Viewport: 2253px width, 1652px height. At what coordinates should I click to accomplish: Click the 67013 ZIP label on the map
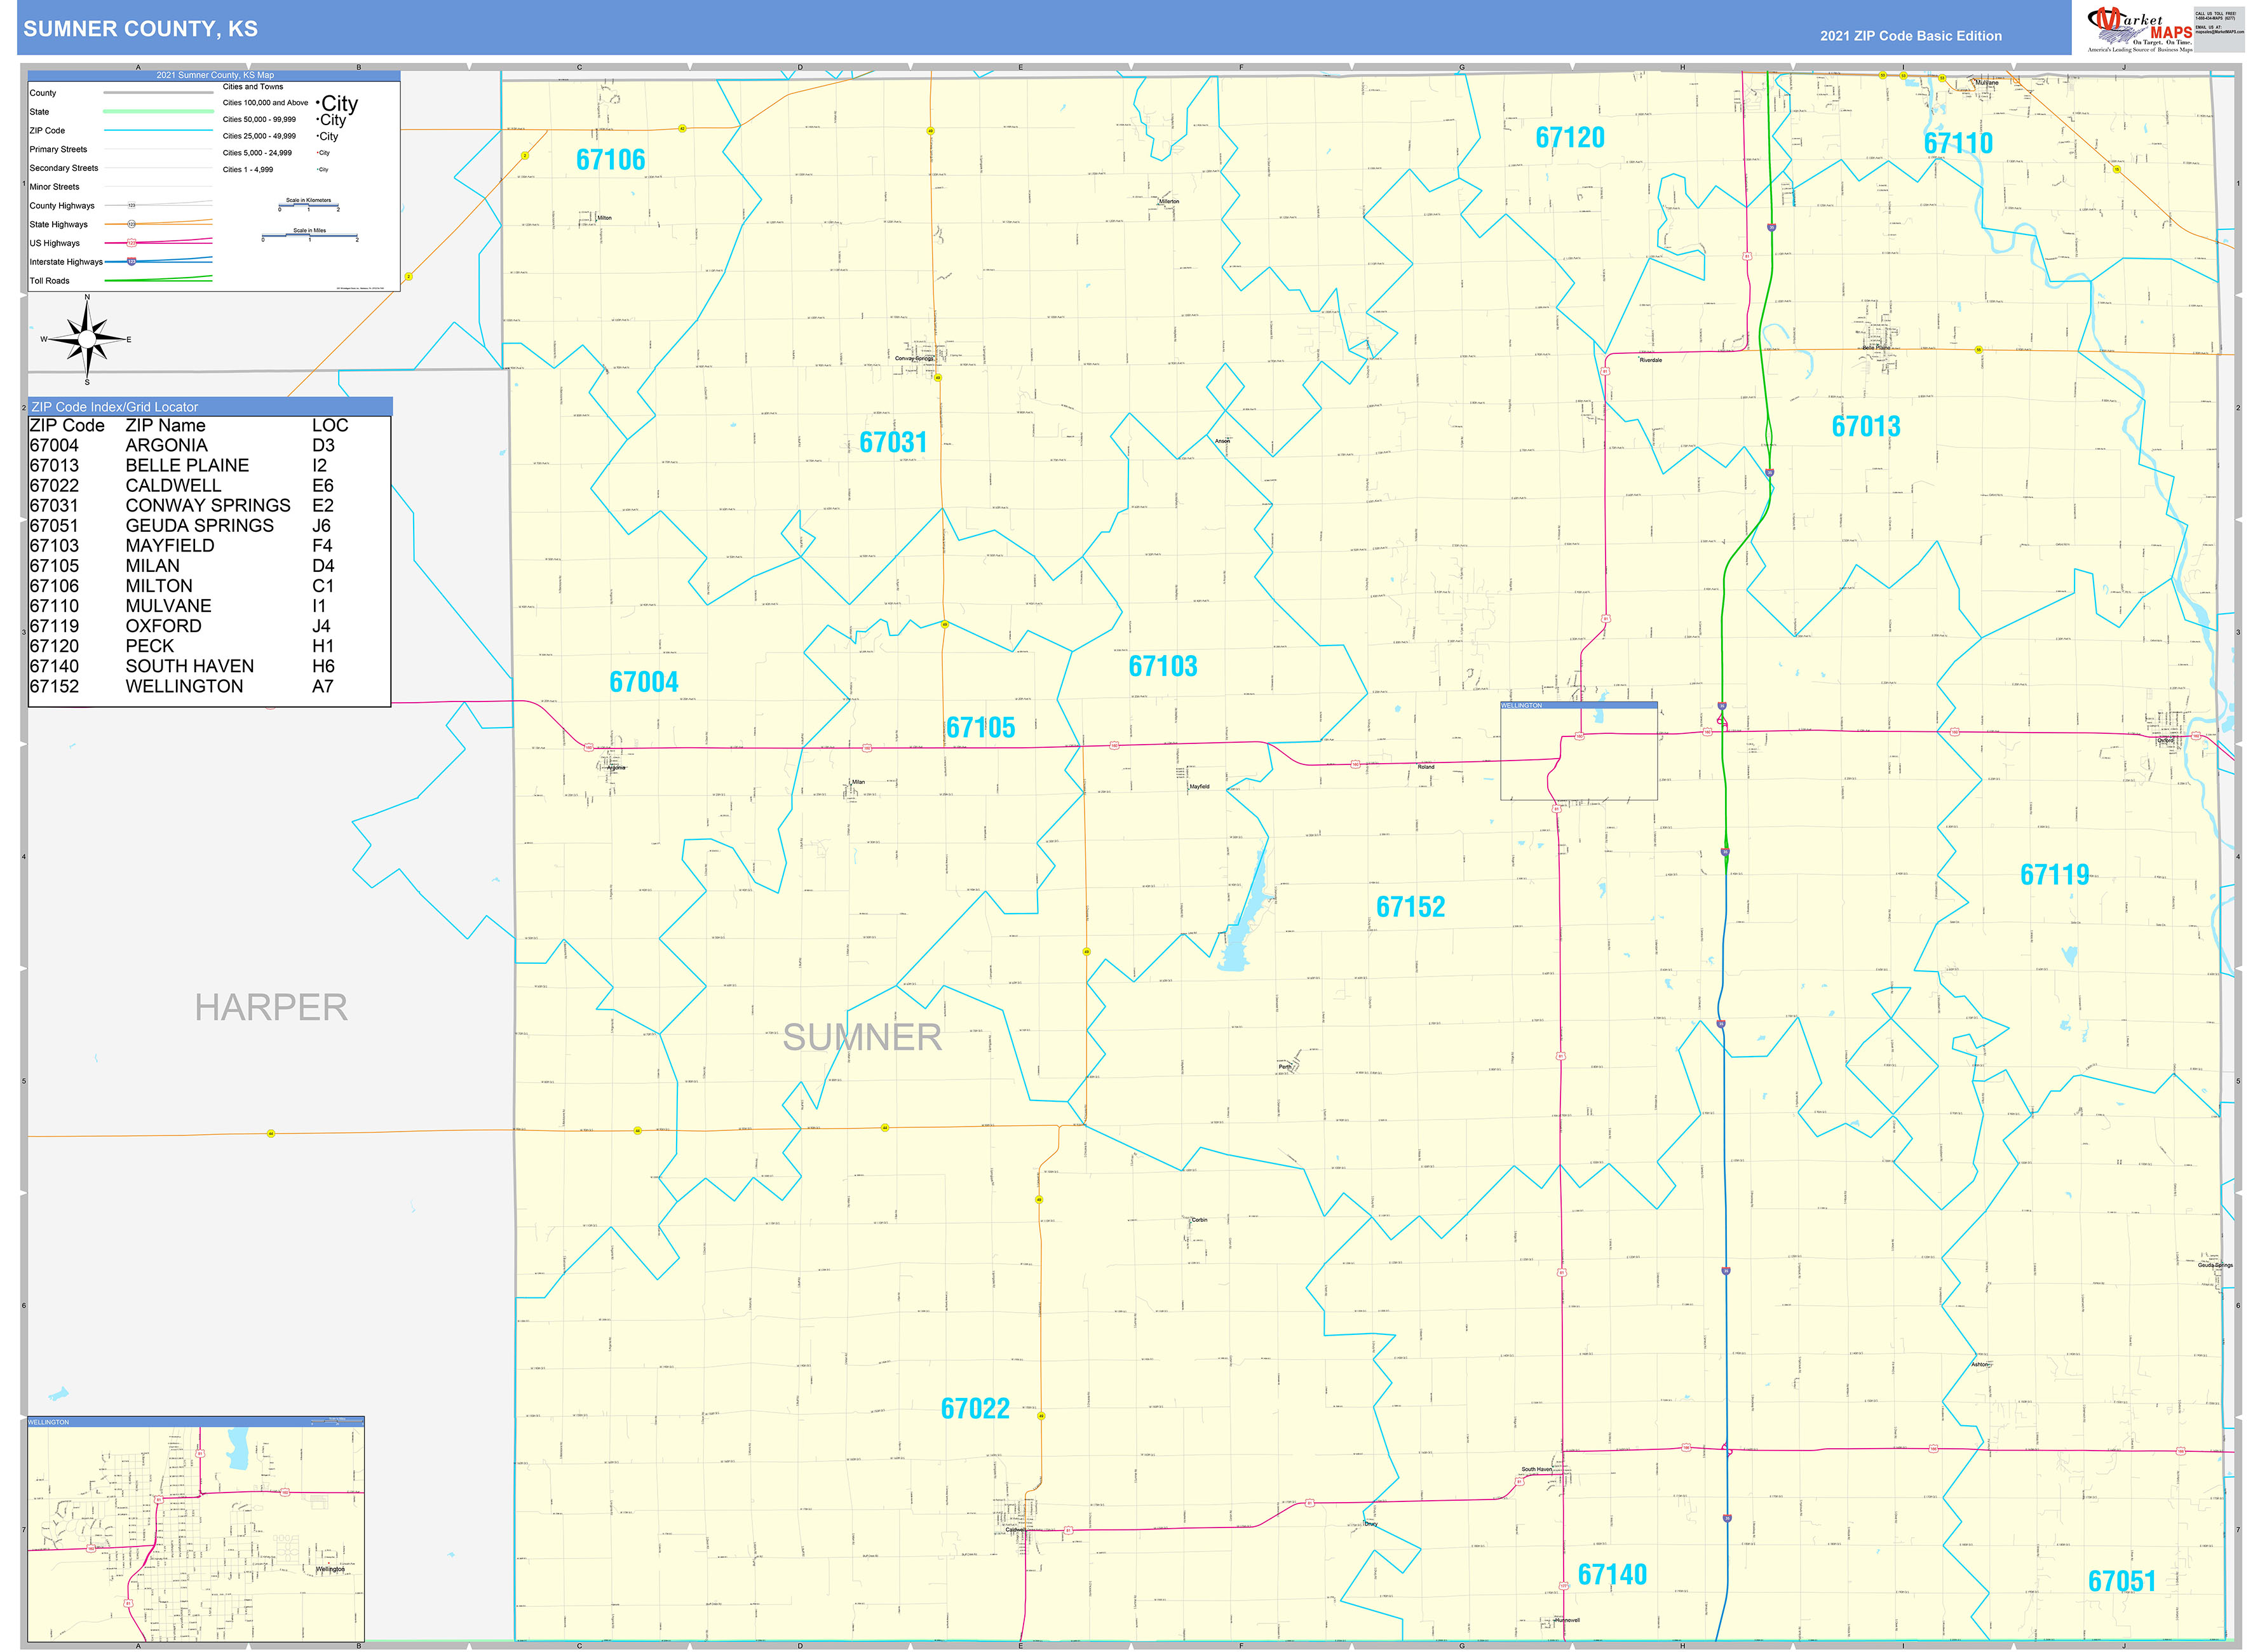click(1866, 426)
